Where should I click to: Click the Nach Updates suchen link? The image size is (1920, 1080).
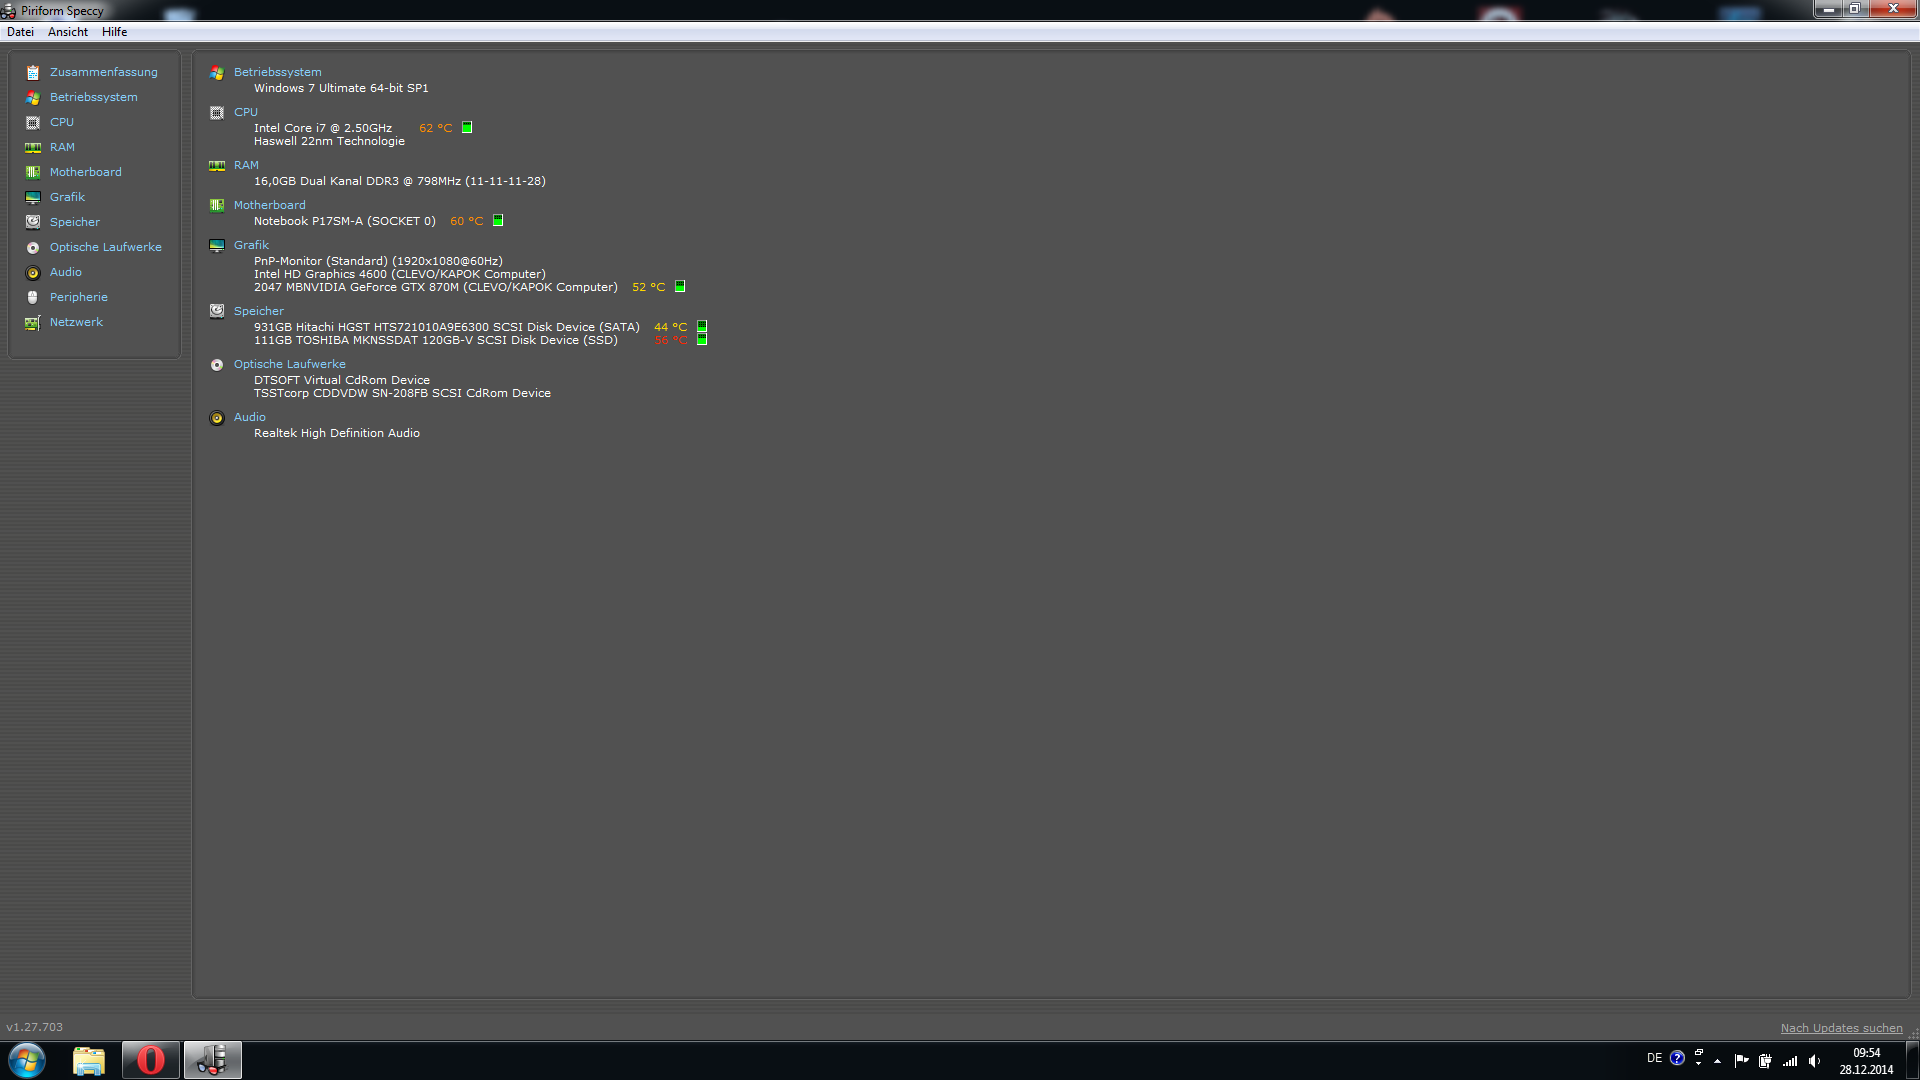[x=1841, y=1028]
